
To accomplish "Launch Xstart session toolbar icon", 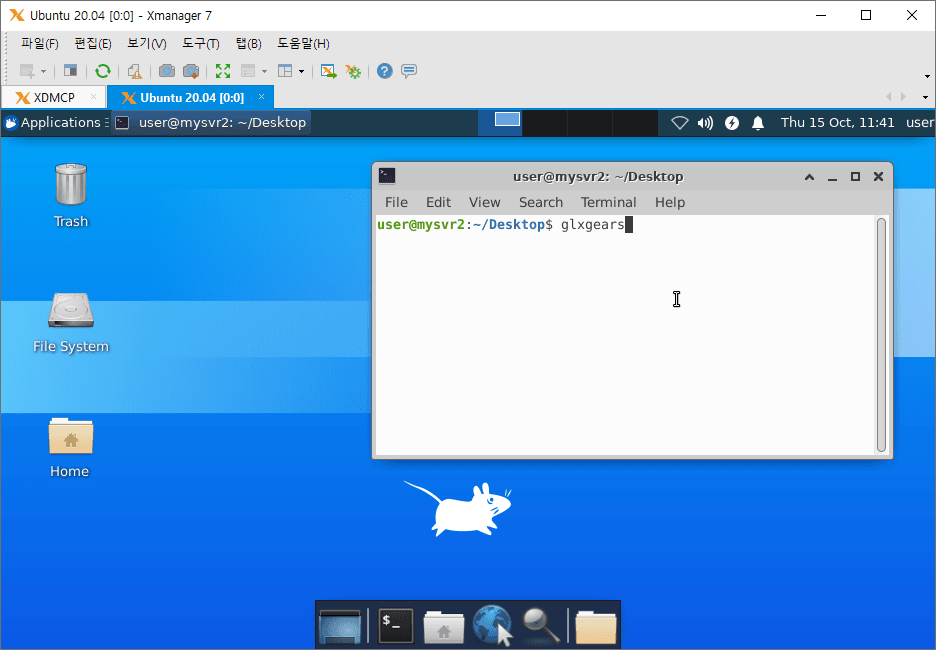I will [328, 71].
